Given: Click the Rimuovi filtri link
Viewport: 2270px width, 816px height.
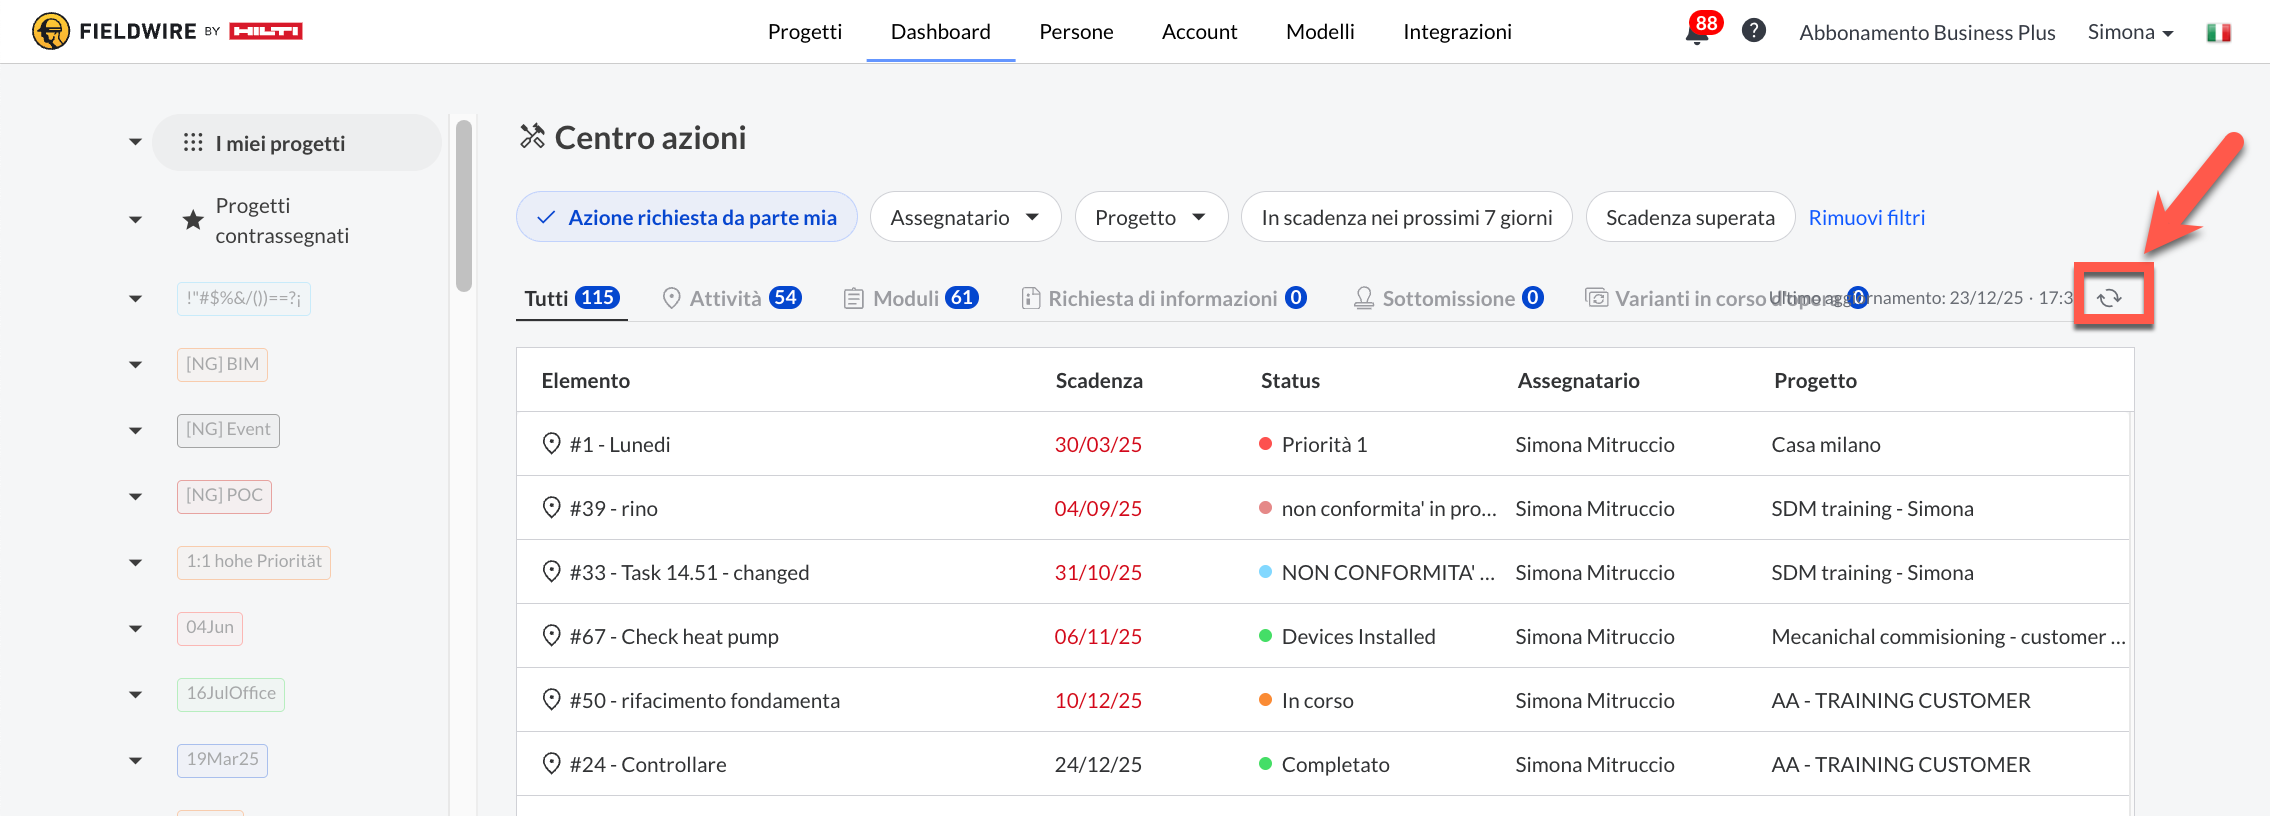Looking at the screenshot, I should pyautogui.click(x=1866, y=217).
